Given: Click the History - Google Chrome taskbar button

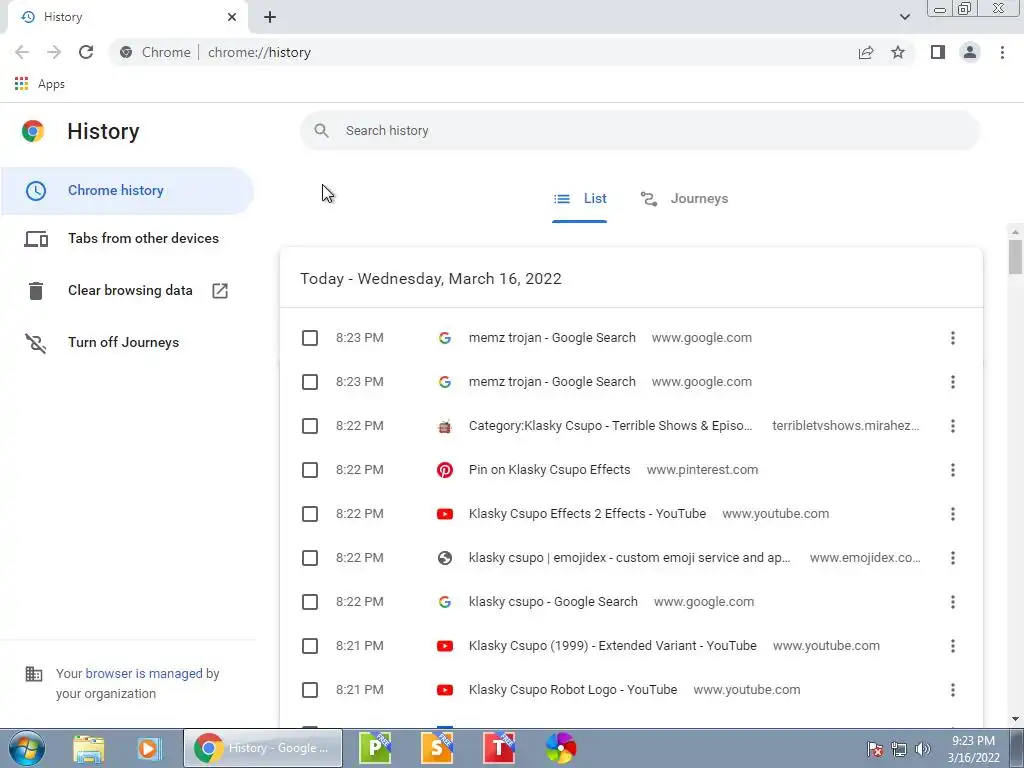Looking at the screenshot, I should pyautogui.click(x=263, y=748).
